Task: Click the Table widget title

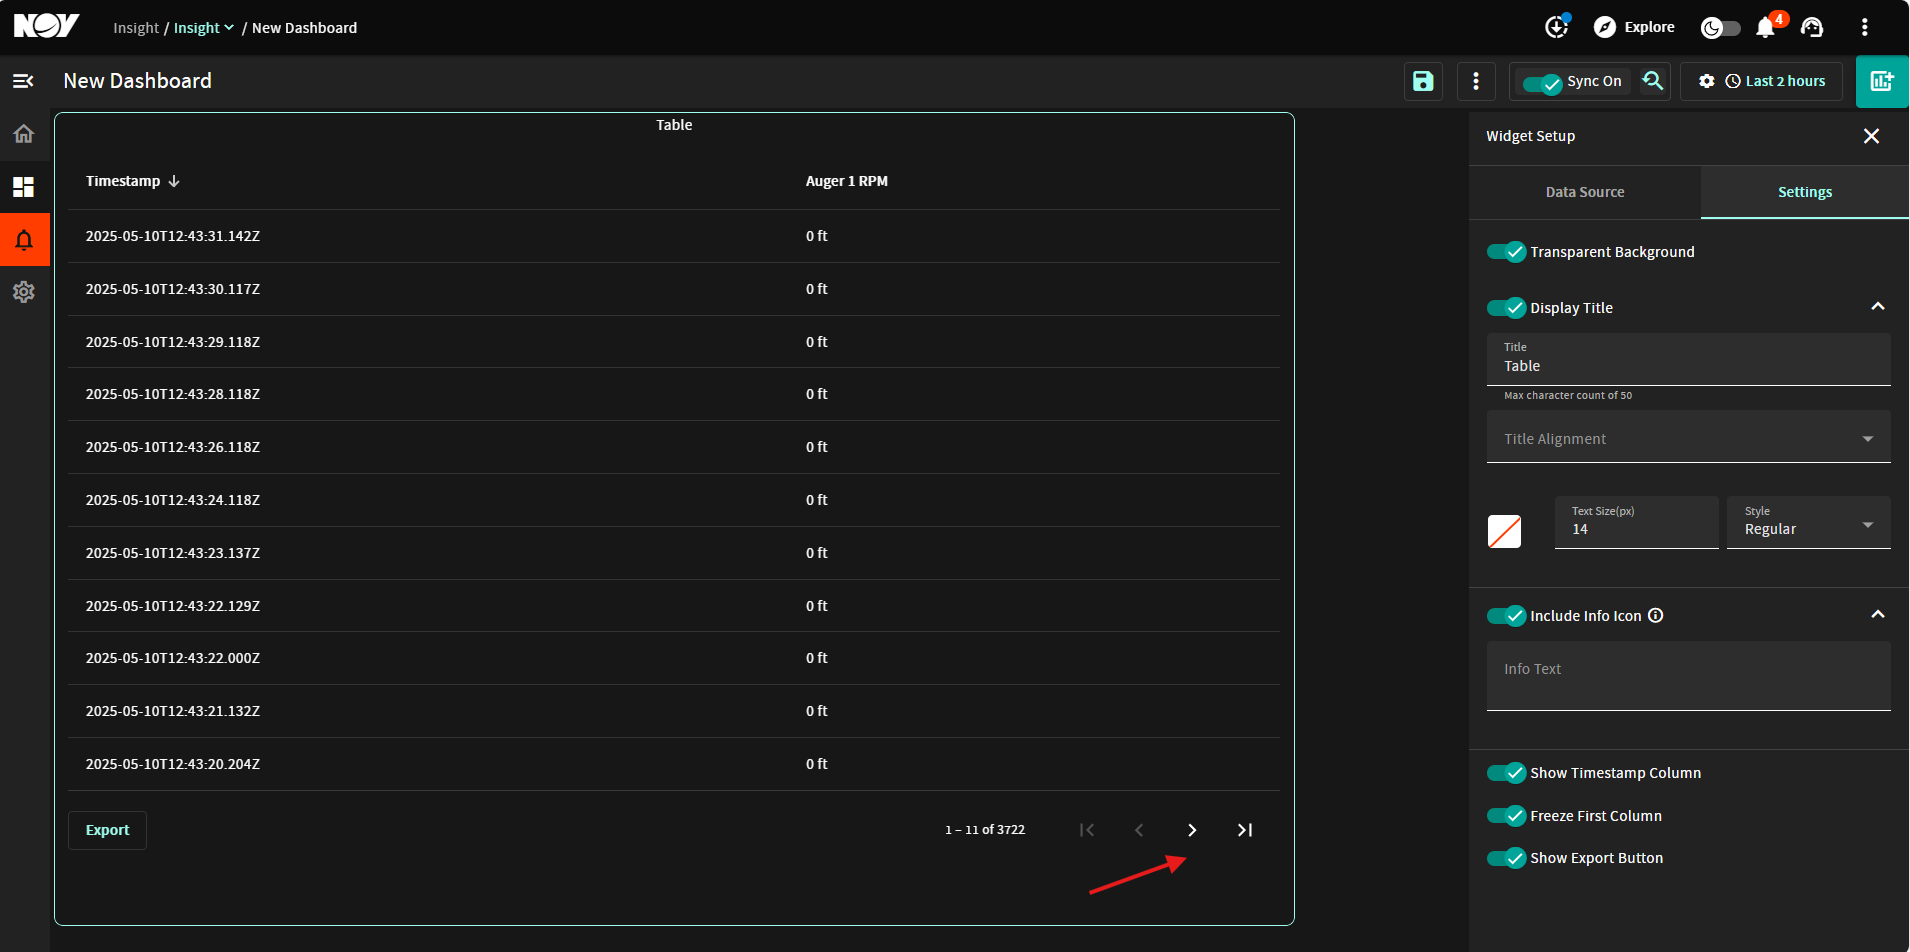Action: [674, 125]
